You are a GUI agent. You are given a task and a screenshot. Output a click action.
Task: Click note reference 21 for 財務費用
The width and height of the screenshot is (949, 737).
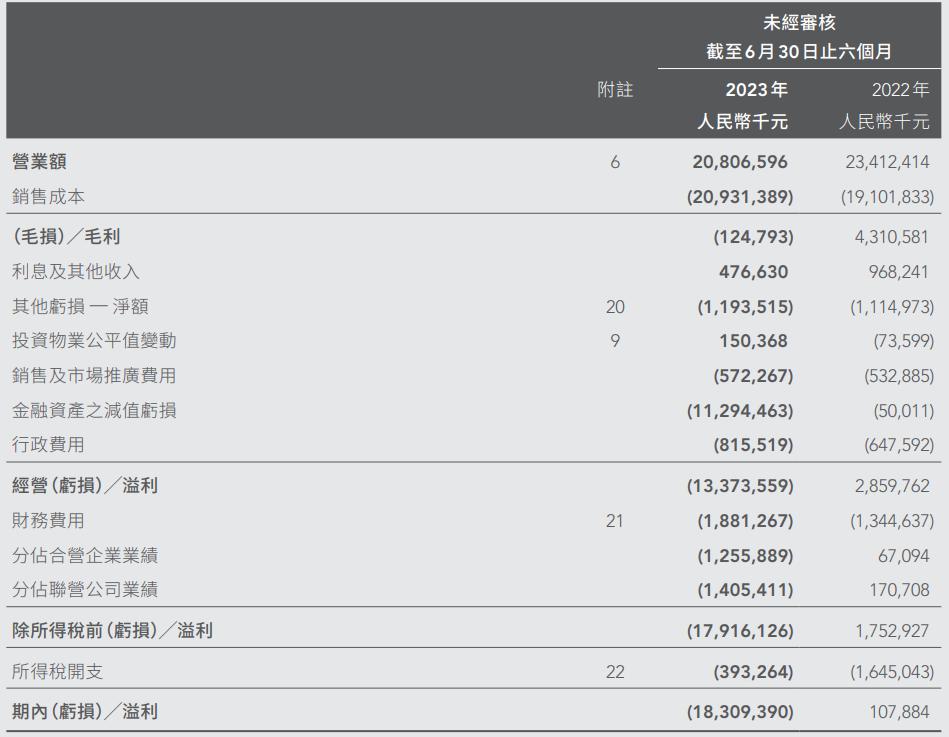pyautogui.click(x=615, y=521)
